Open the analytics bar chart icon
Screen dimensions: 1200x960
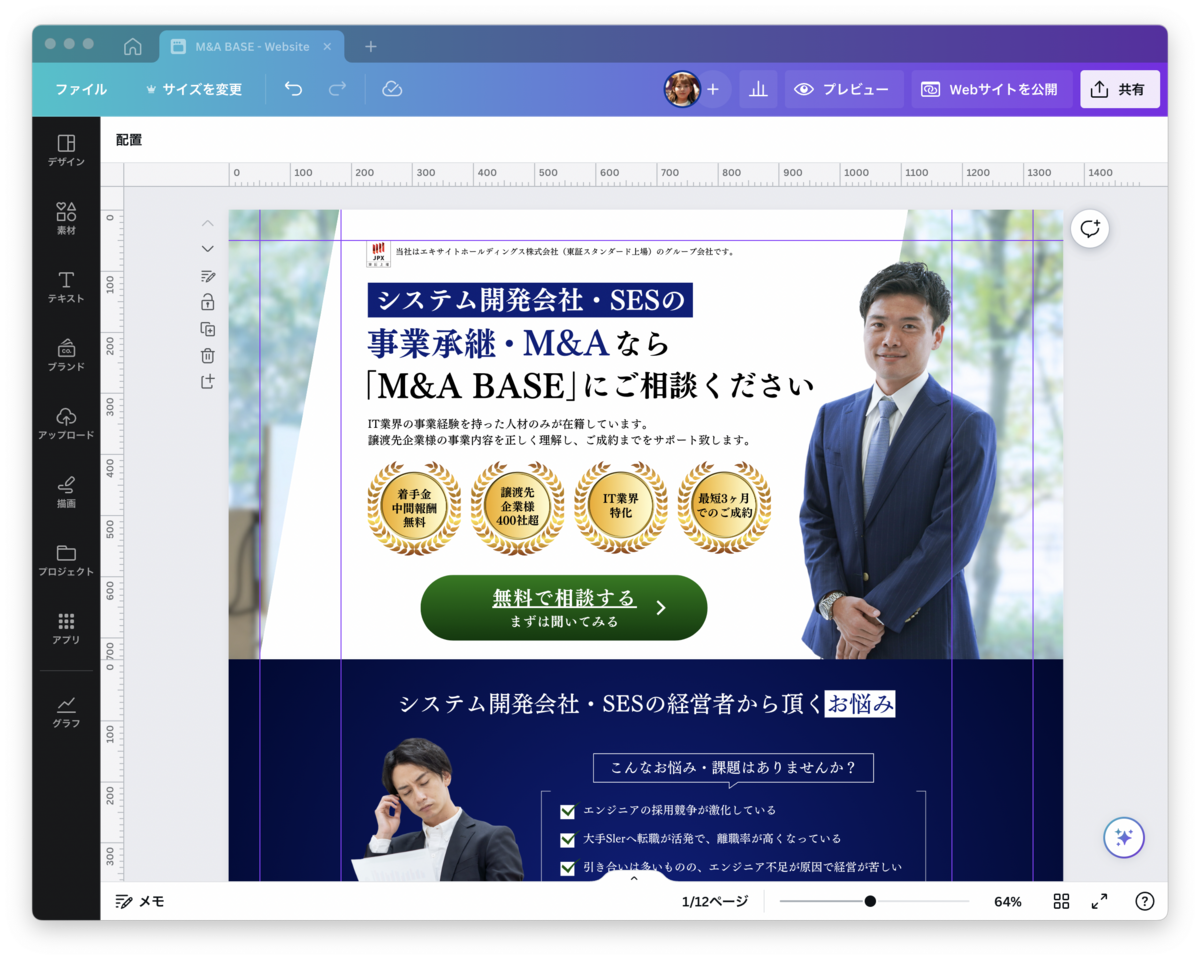click(x=758, y=89)
